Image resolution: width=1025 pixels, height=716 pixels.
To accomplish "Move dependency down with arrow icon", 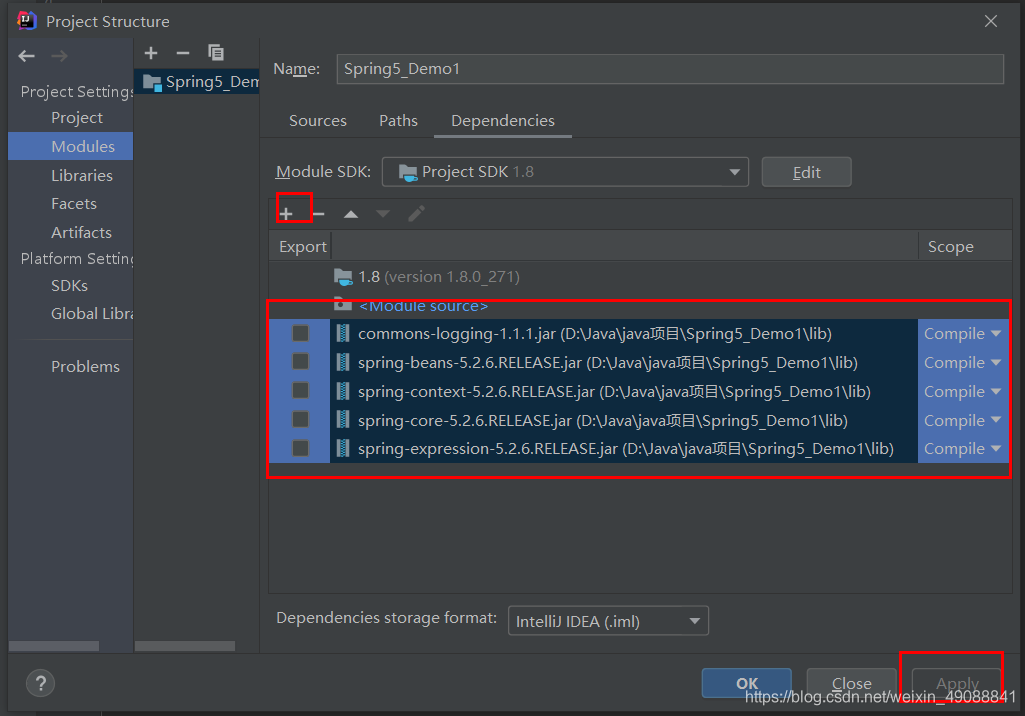I will 383,214.
